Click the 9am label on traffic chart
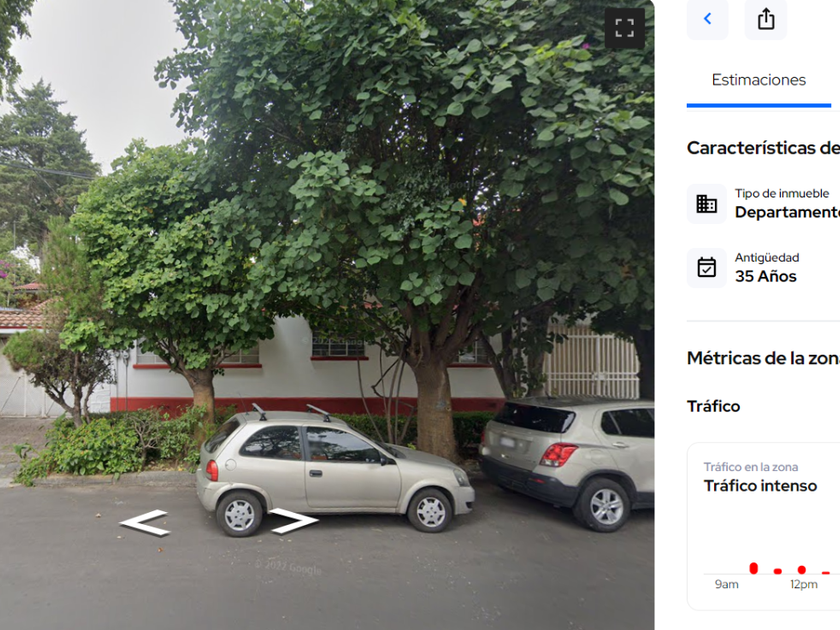840x630 pixels. click(x=726, y=584)
